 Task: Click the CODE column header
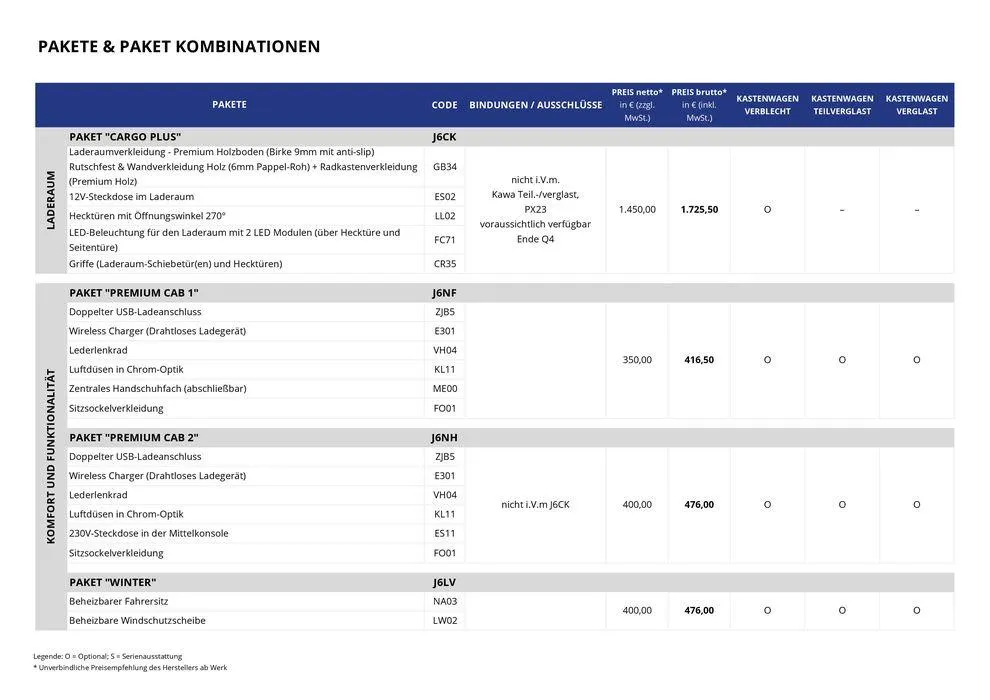coord(444,105)
